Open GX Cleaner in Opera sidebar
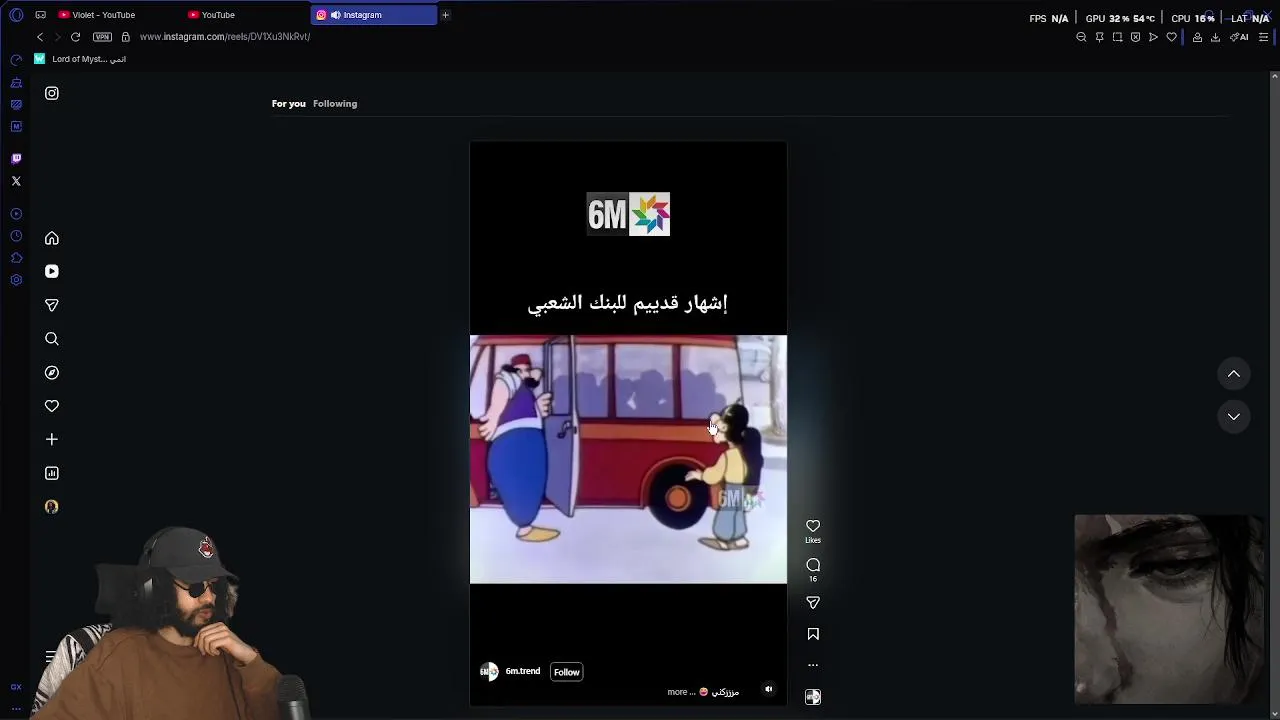This screenshot has height=720, width=1280. 16,83
